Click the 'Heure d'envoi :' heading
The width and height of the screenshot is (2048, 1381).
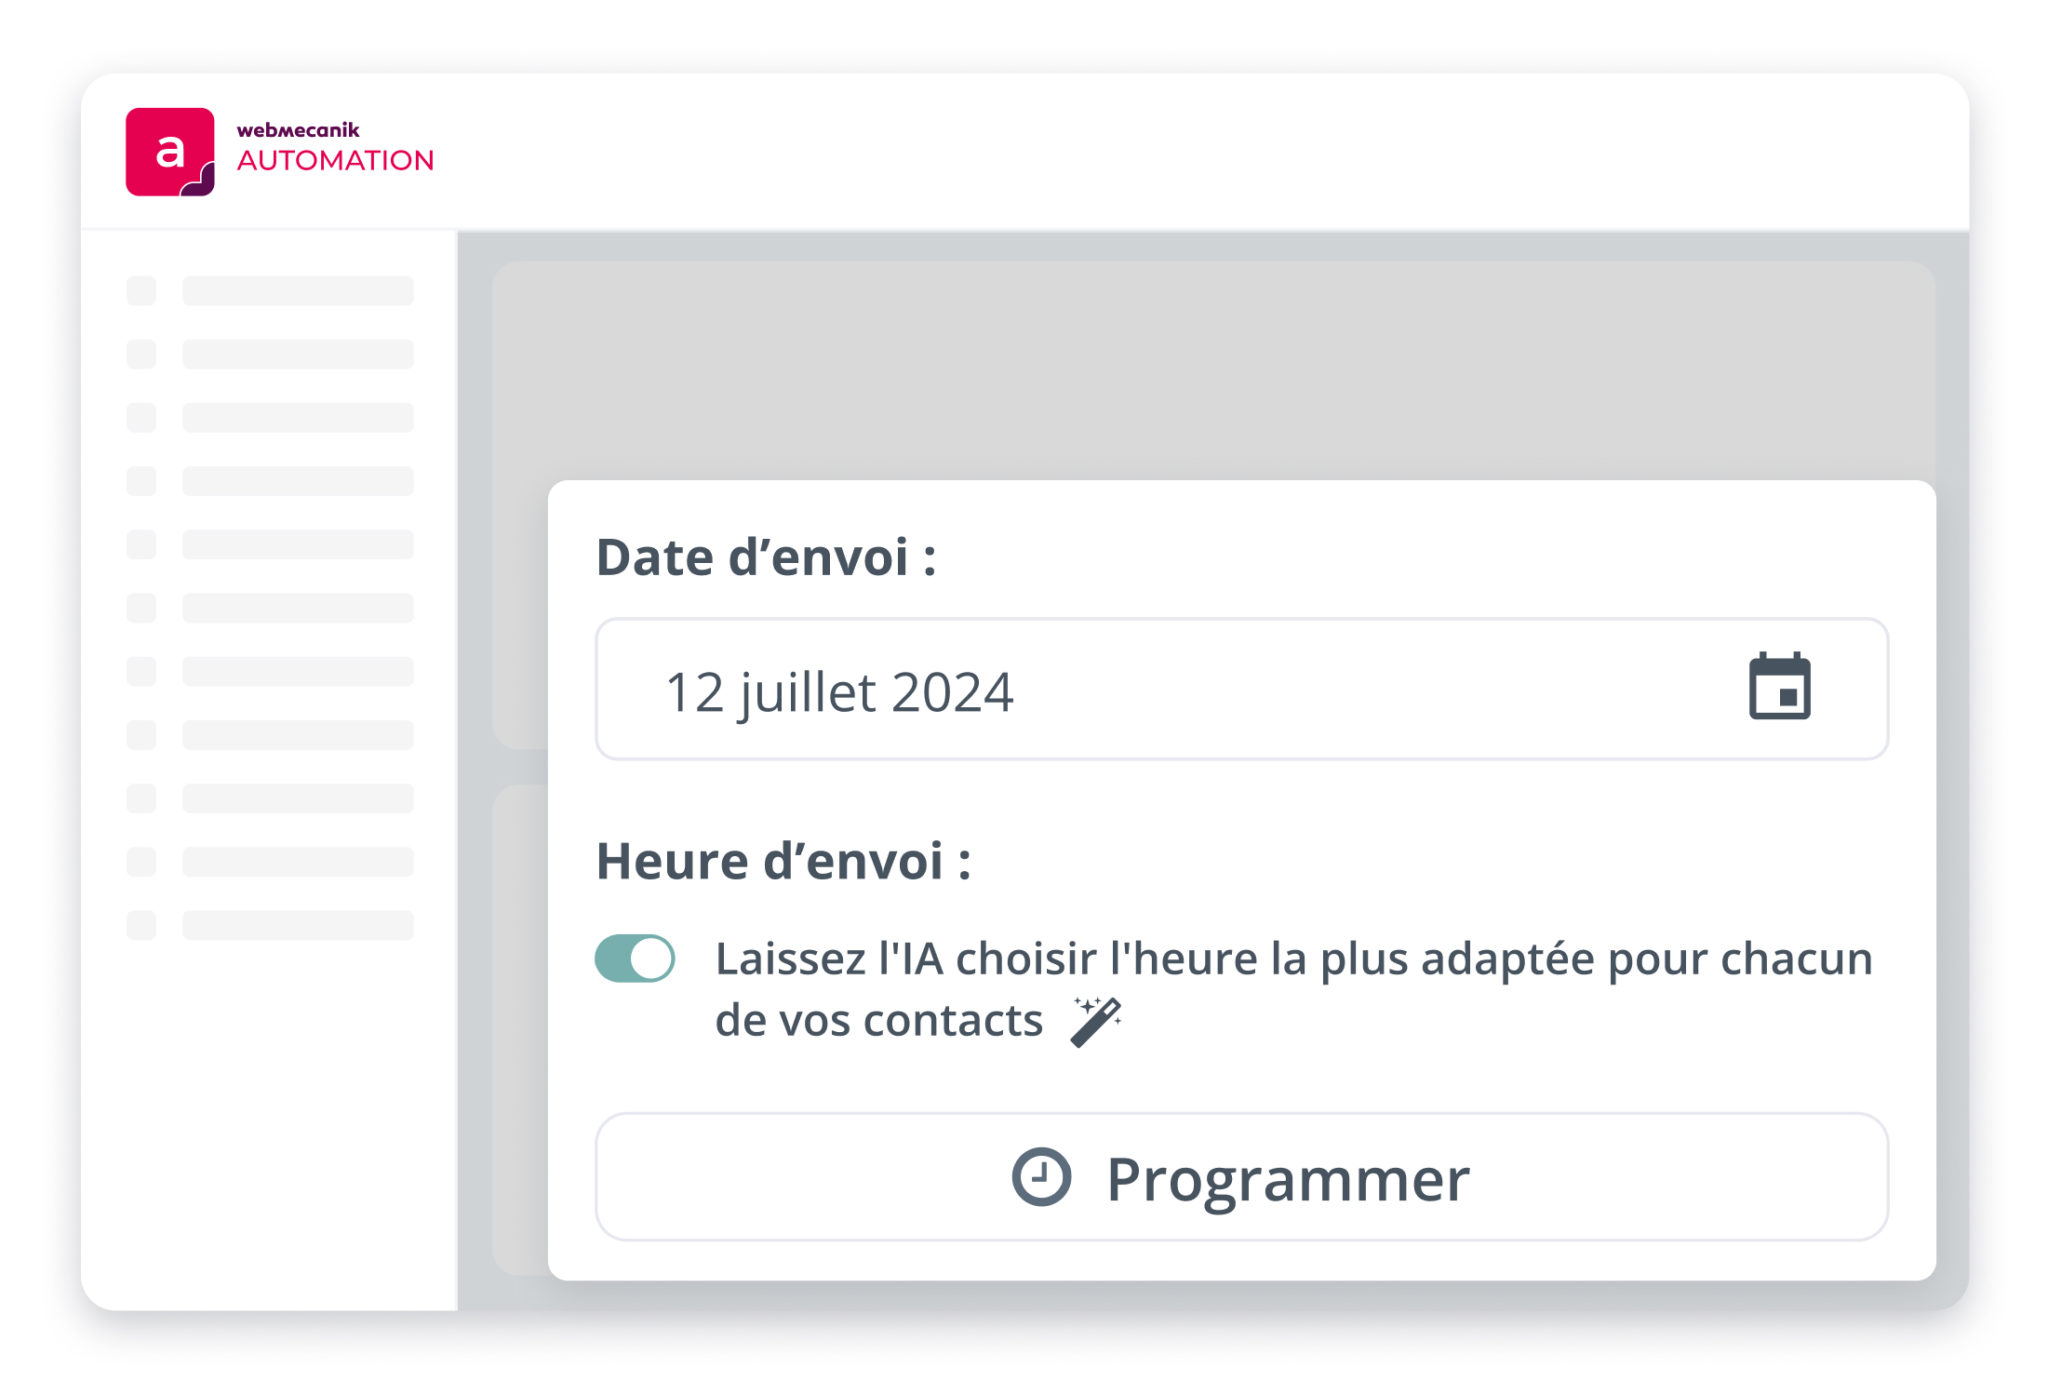coord(783,861)
